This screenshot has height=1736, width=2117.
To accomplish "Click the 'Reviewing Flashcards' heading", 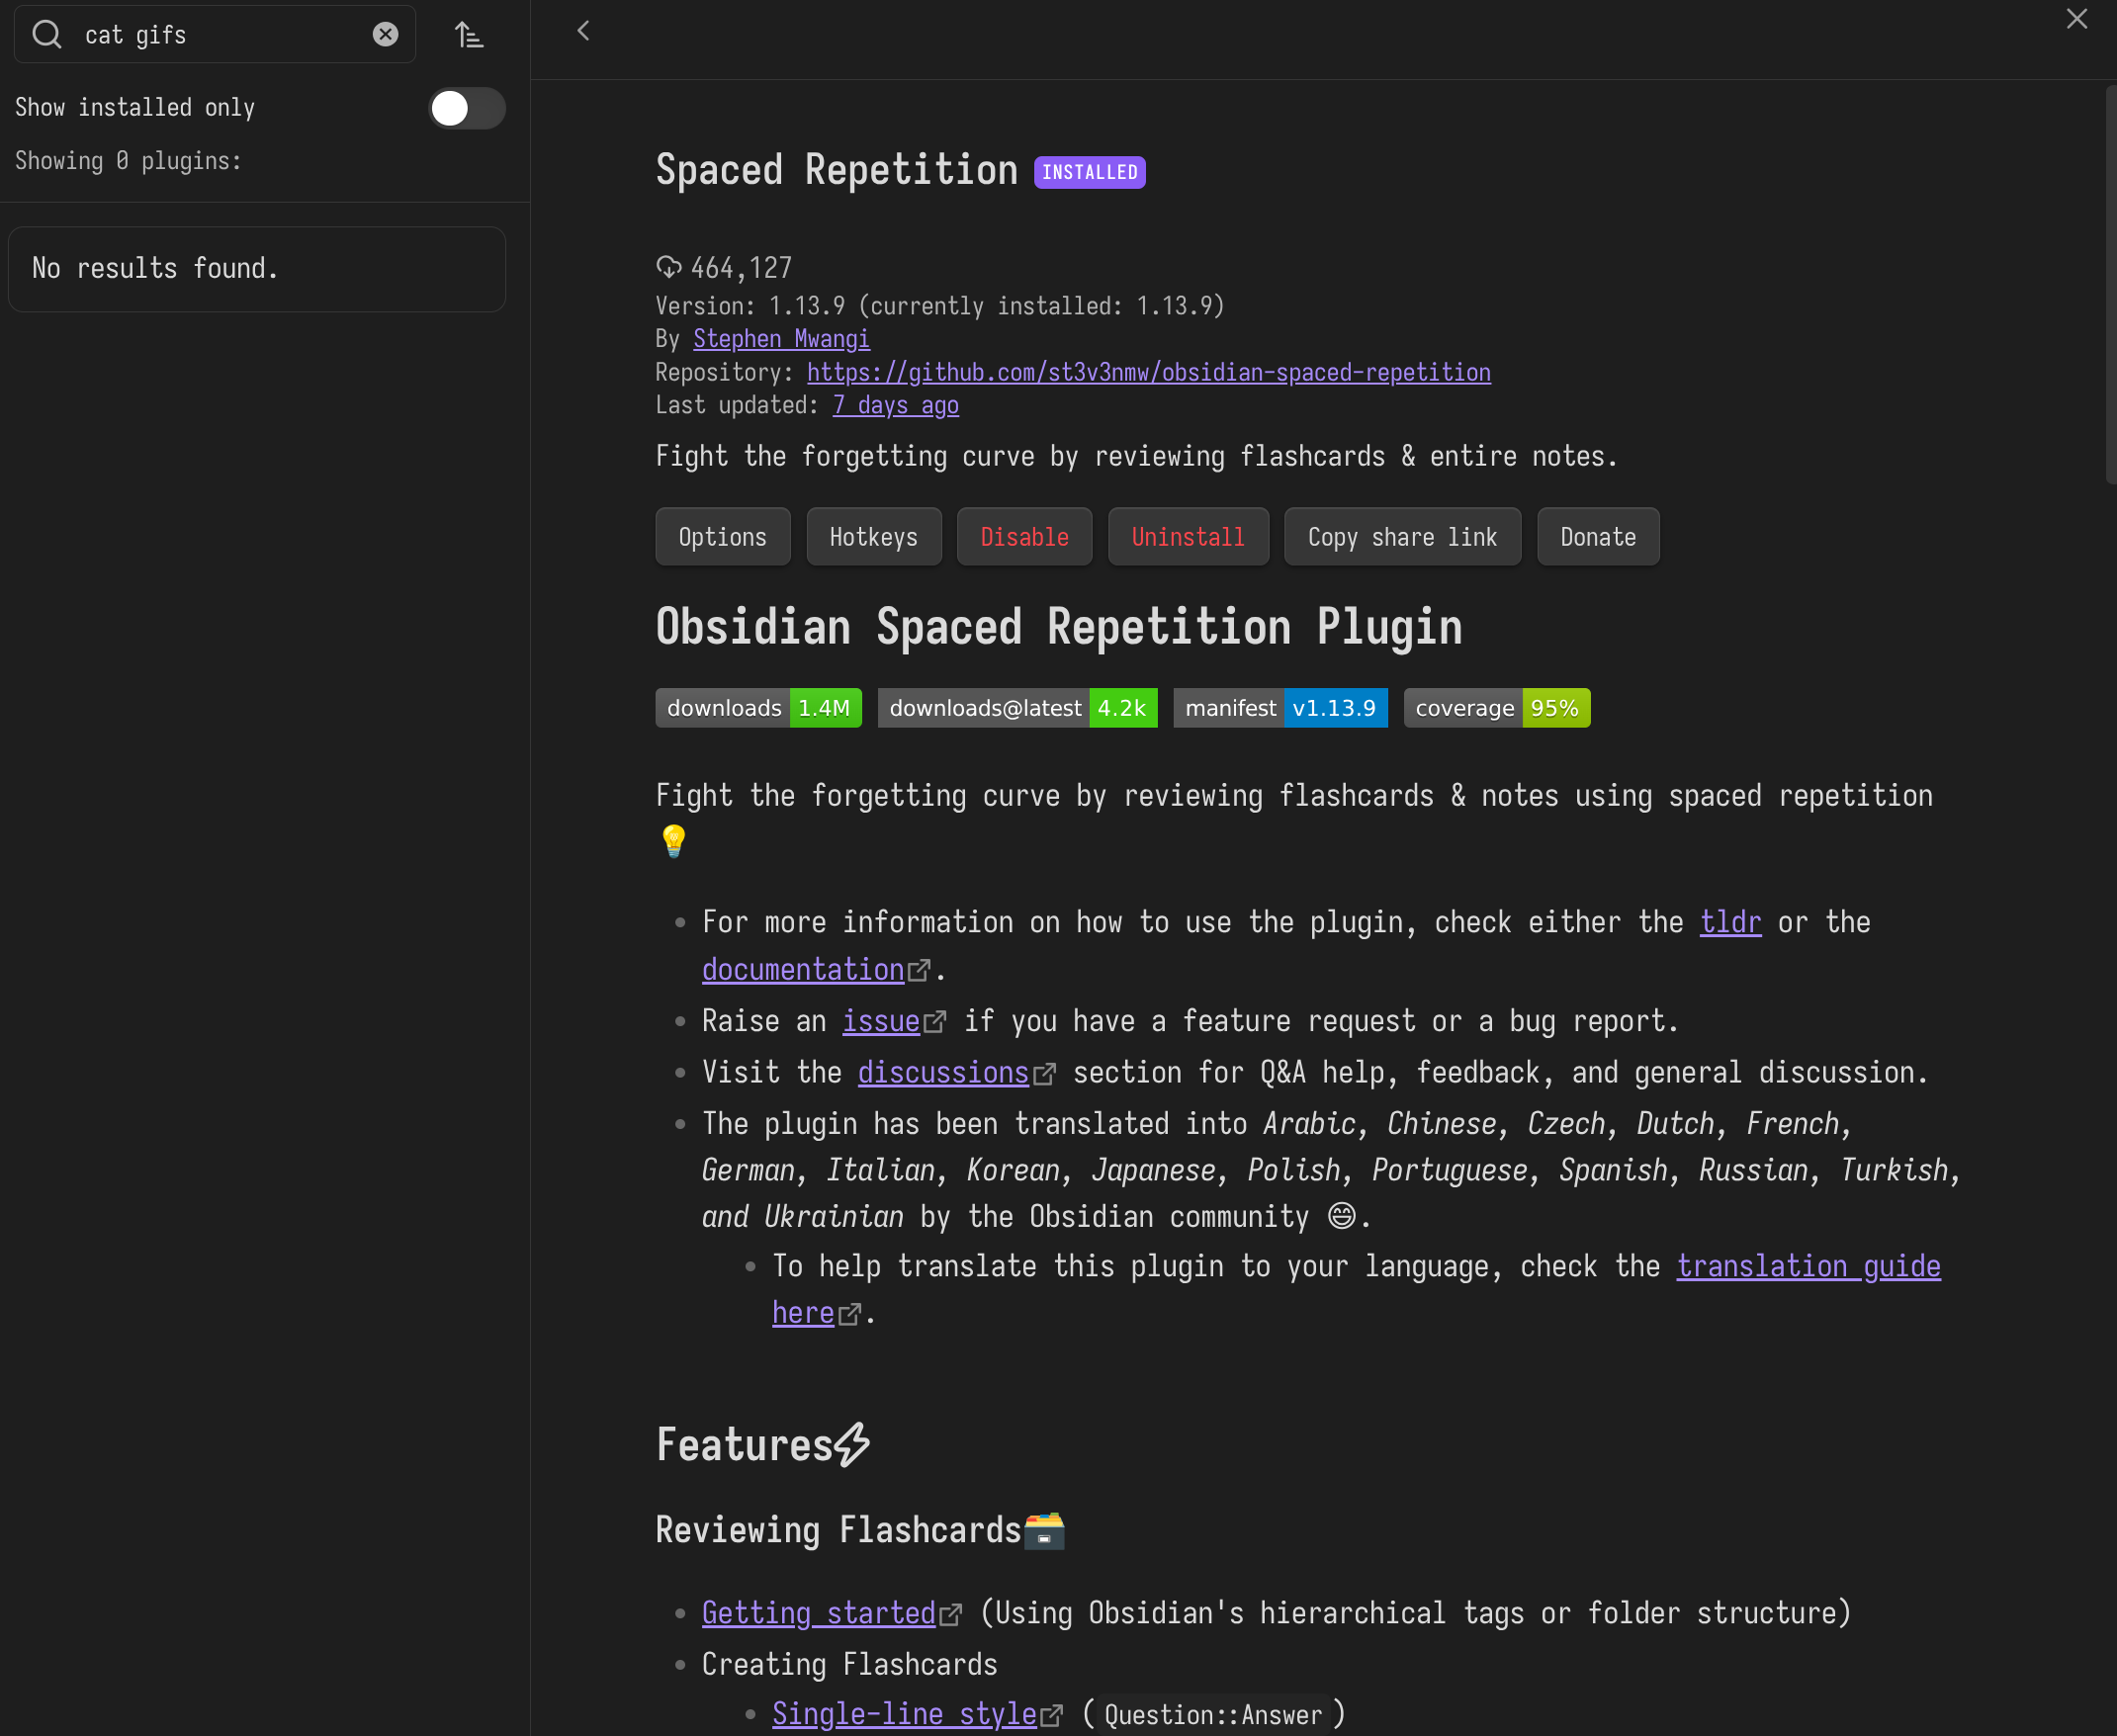I will click(x=861, y=1530).
